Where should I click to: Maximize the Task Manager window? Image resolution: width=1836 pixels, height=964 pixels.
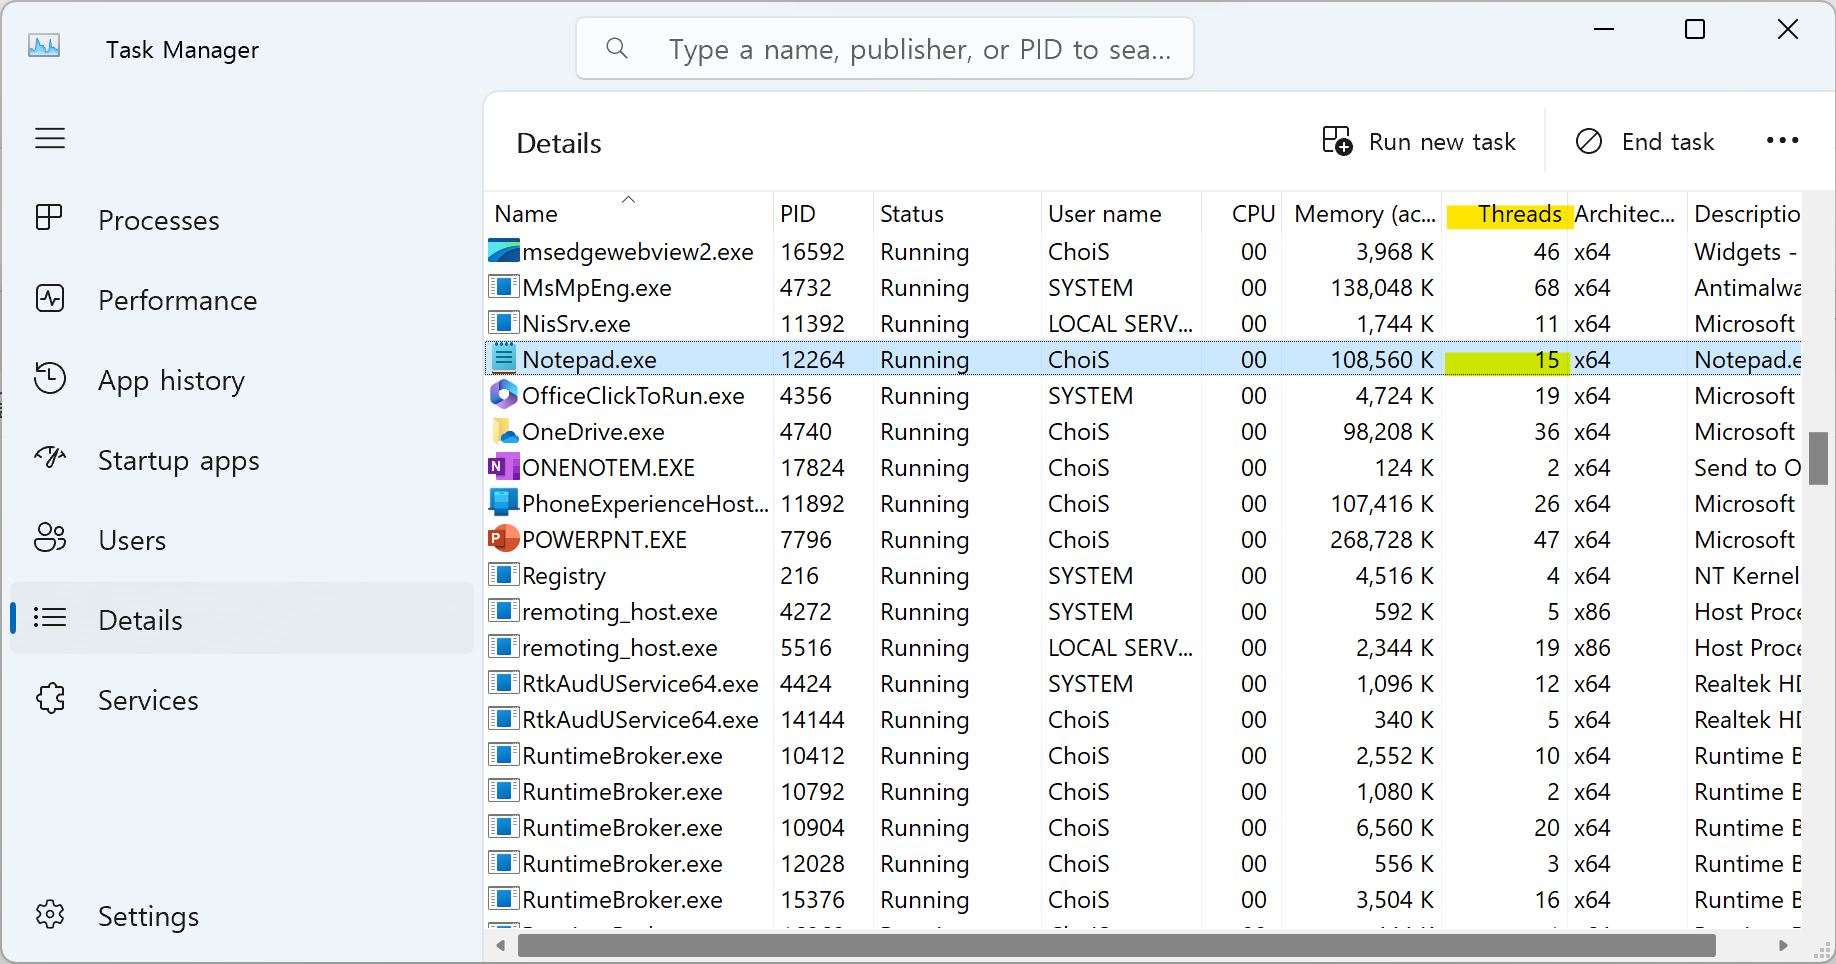pyautogui.click(x=1695, y=29)
